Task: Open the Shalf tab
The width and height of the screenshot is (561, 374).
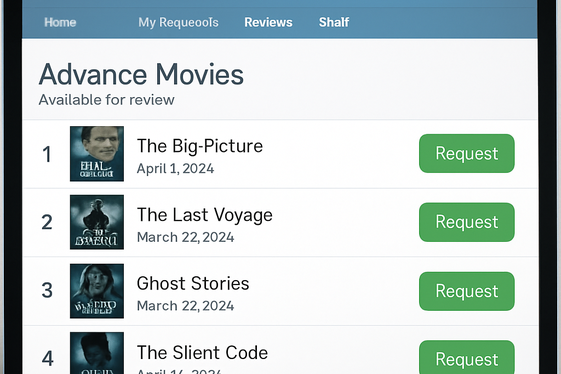Action: tap(334, 22)
